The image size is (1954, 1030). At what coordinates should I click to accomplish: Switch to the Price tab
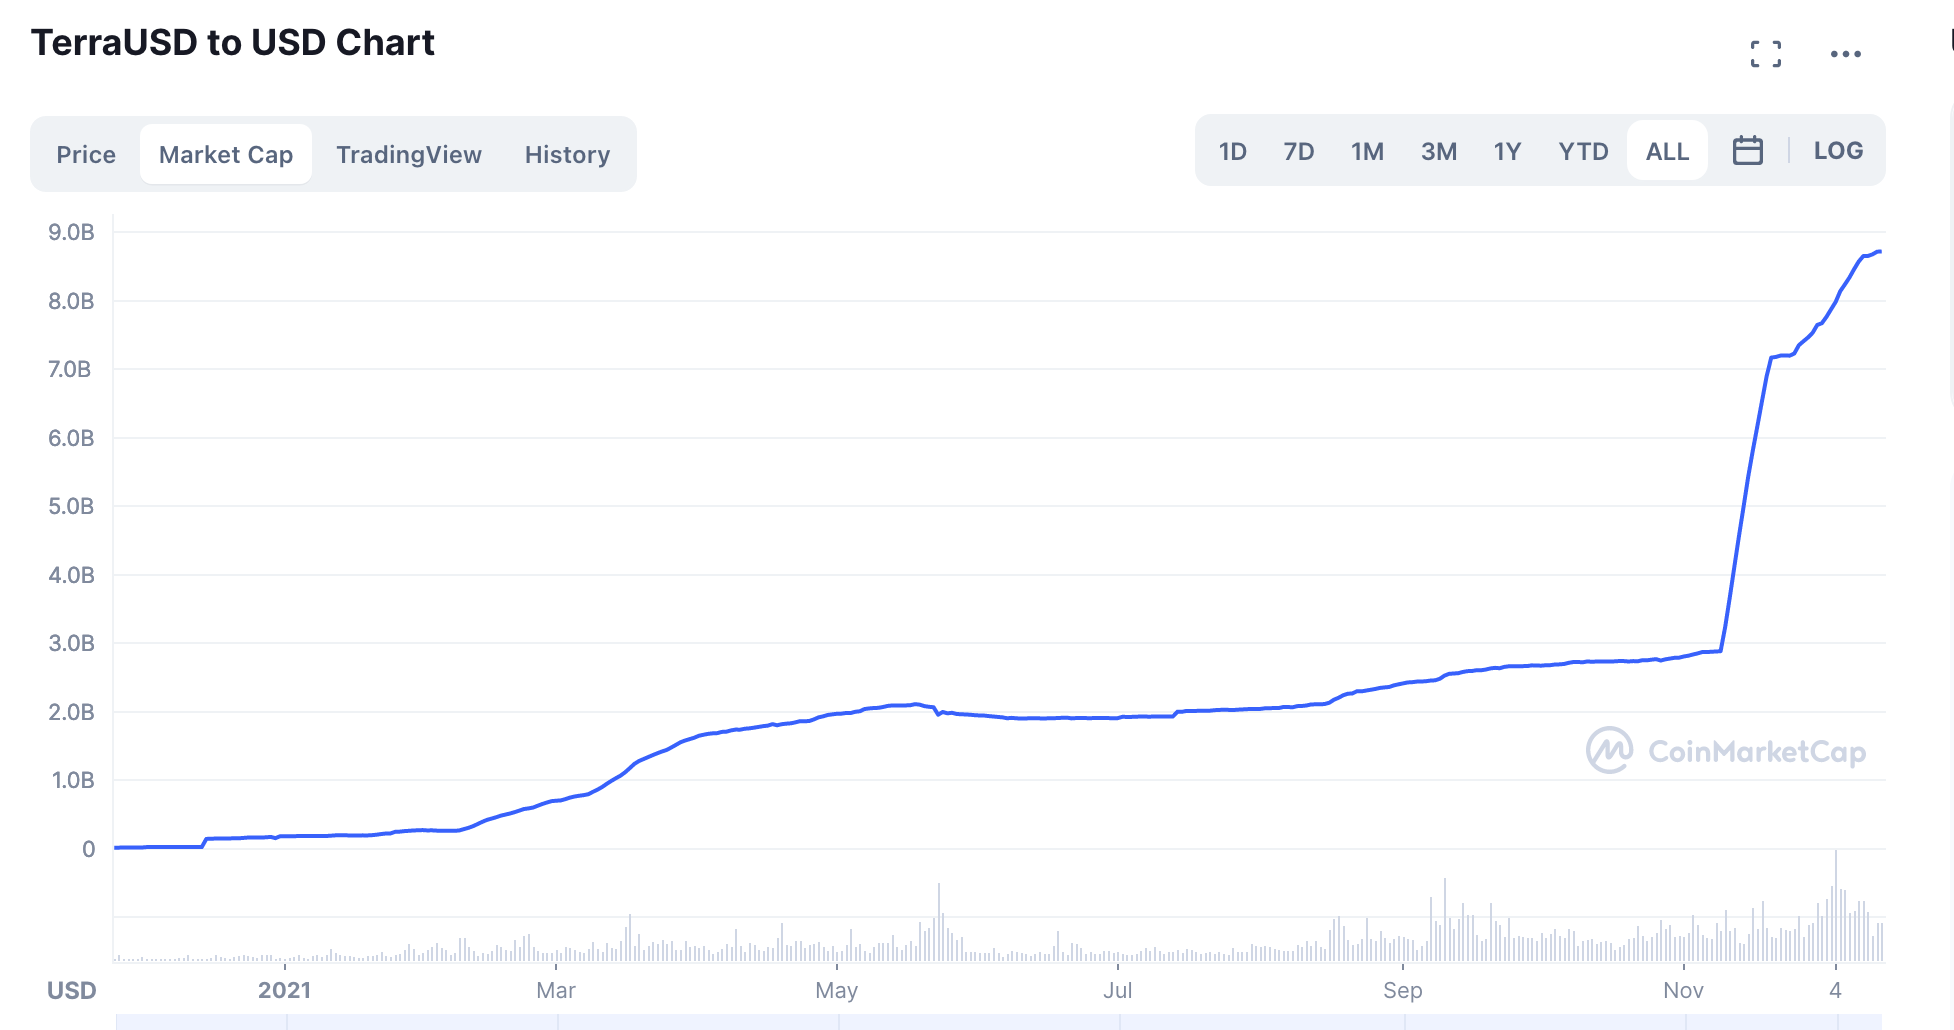coord(86,154)
